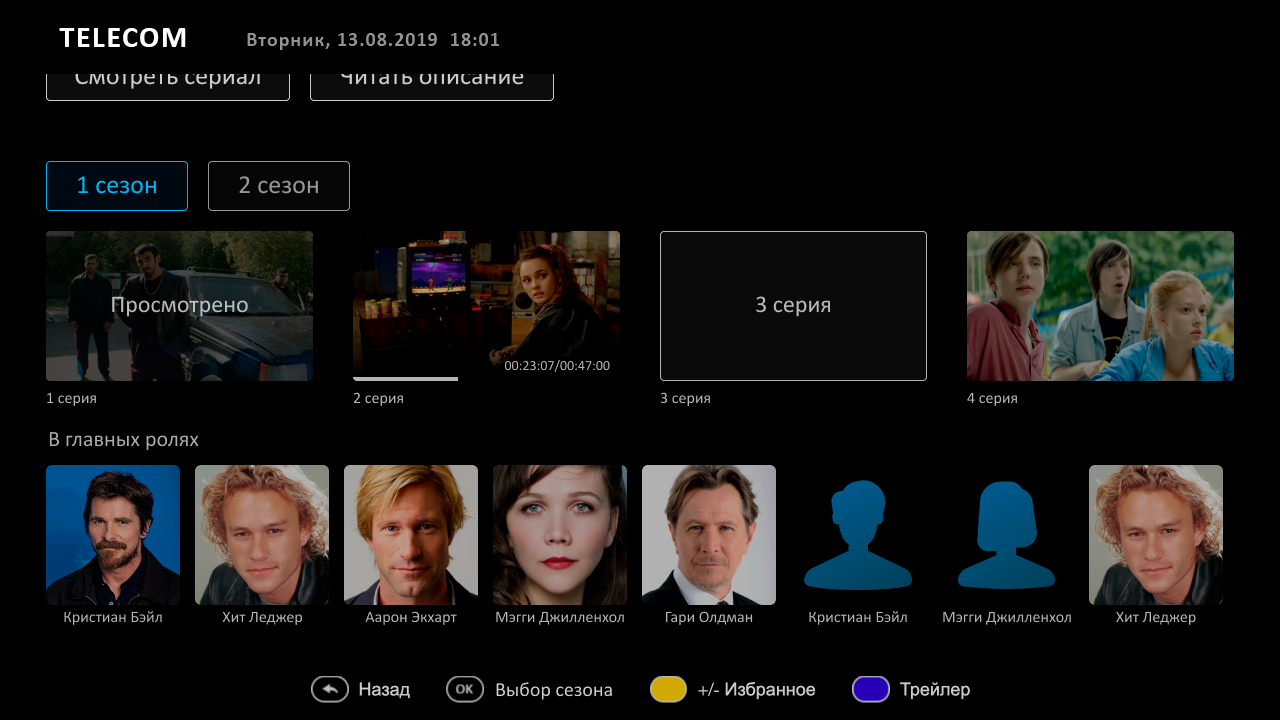The height and width of the screenshot is (720, 1280).
Task: Resume the 2 серия episode thumbnail
Action: (486, 306)
